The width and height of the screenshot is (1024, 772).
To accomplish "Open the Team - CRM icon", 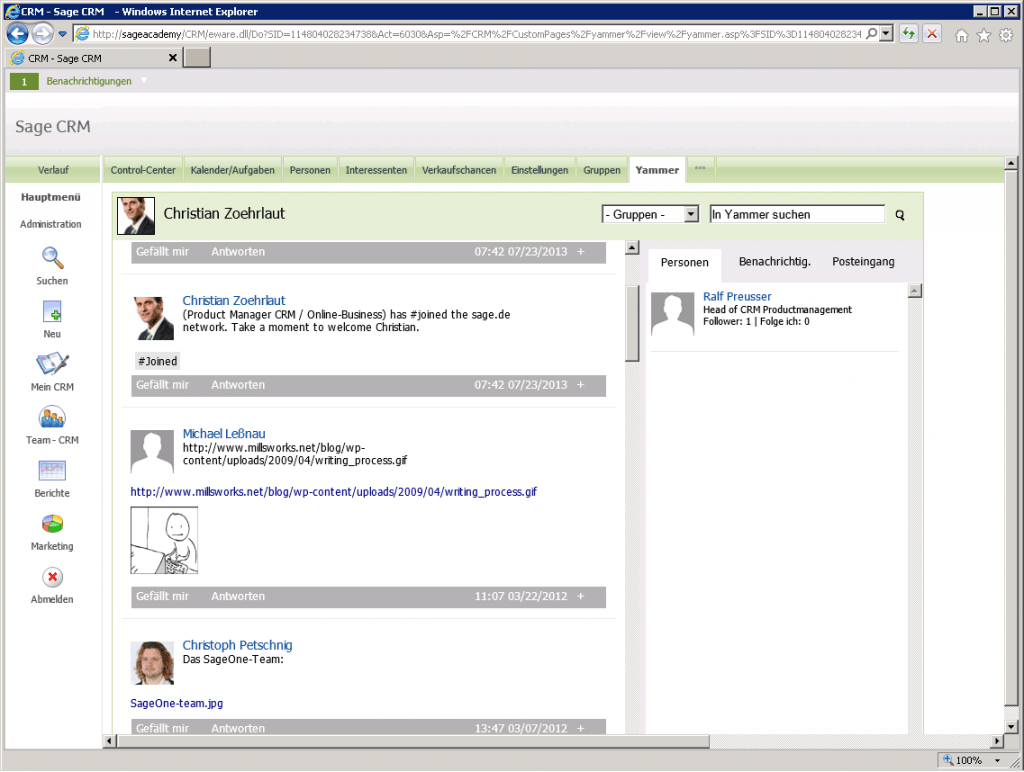I will (52, 417).
